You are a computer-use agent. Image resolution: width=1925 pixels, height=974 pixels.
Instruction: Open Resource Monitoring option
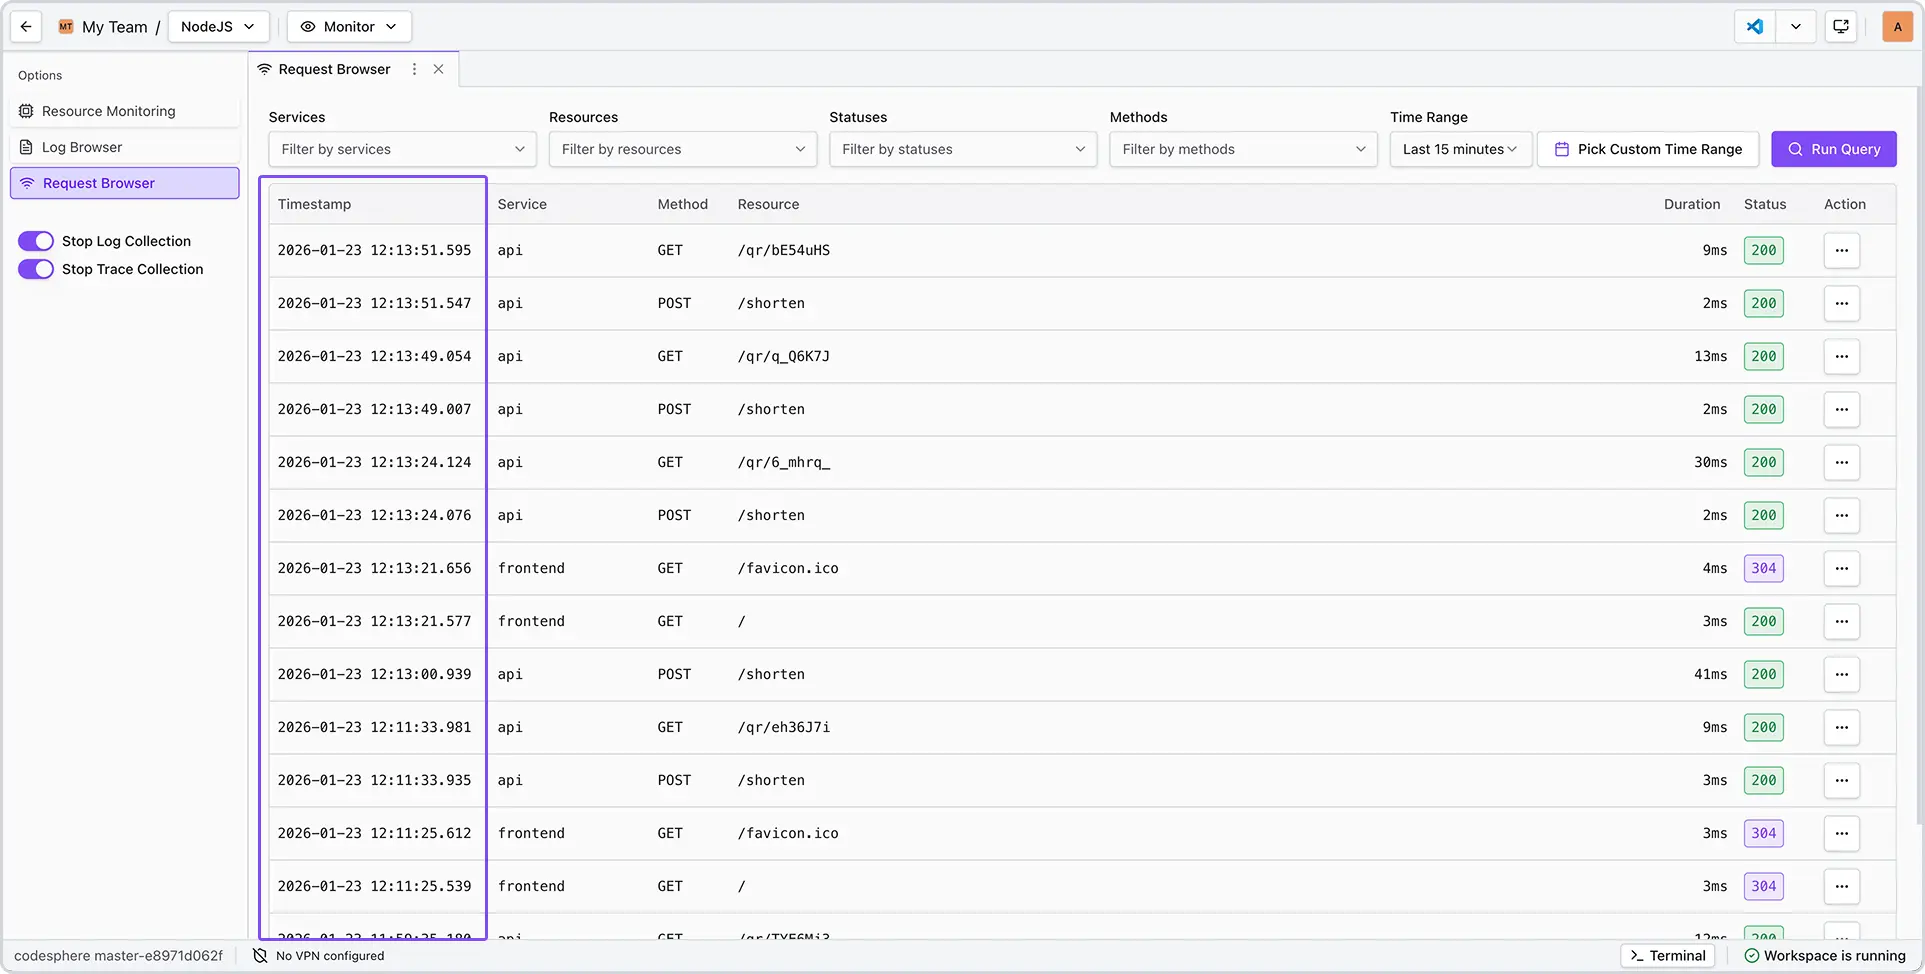pyautogui.click(x=108, y=111)
